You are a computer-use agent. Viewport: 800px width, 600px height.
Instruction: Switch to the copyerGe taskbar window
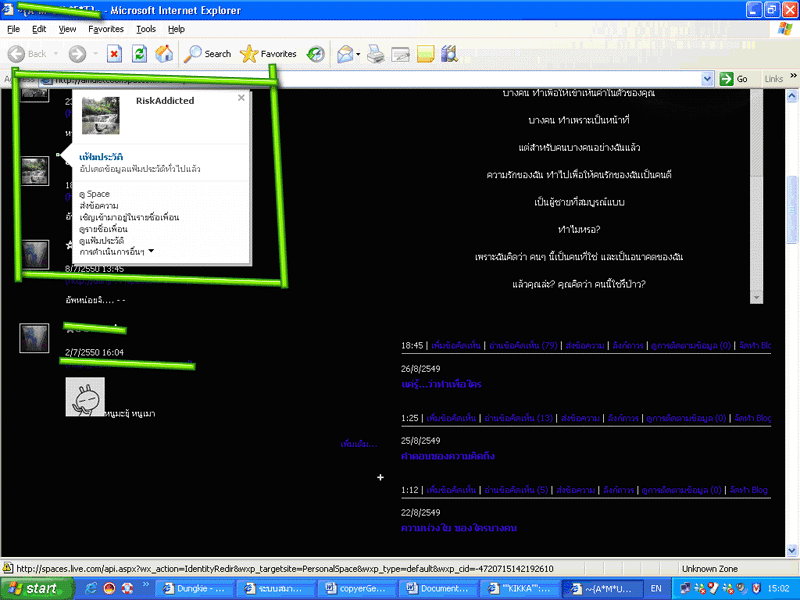(359, 589)
